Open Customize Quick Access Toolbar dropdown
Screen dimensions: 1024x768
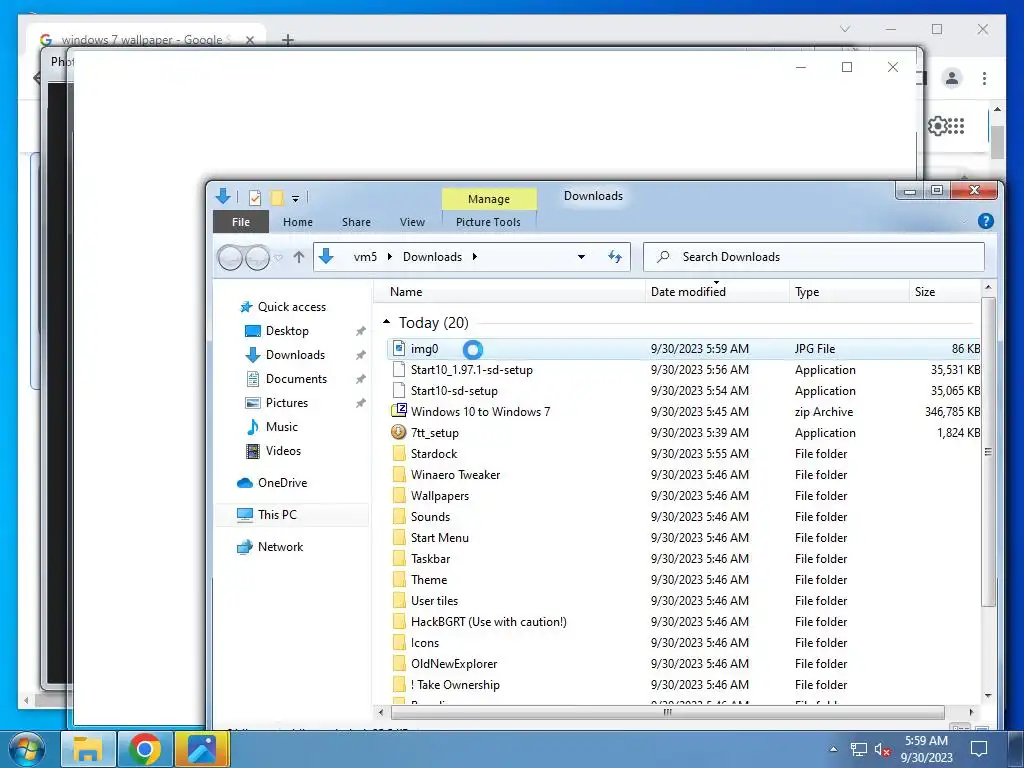tap(295, 198)
